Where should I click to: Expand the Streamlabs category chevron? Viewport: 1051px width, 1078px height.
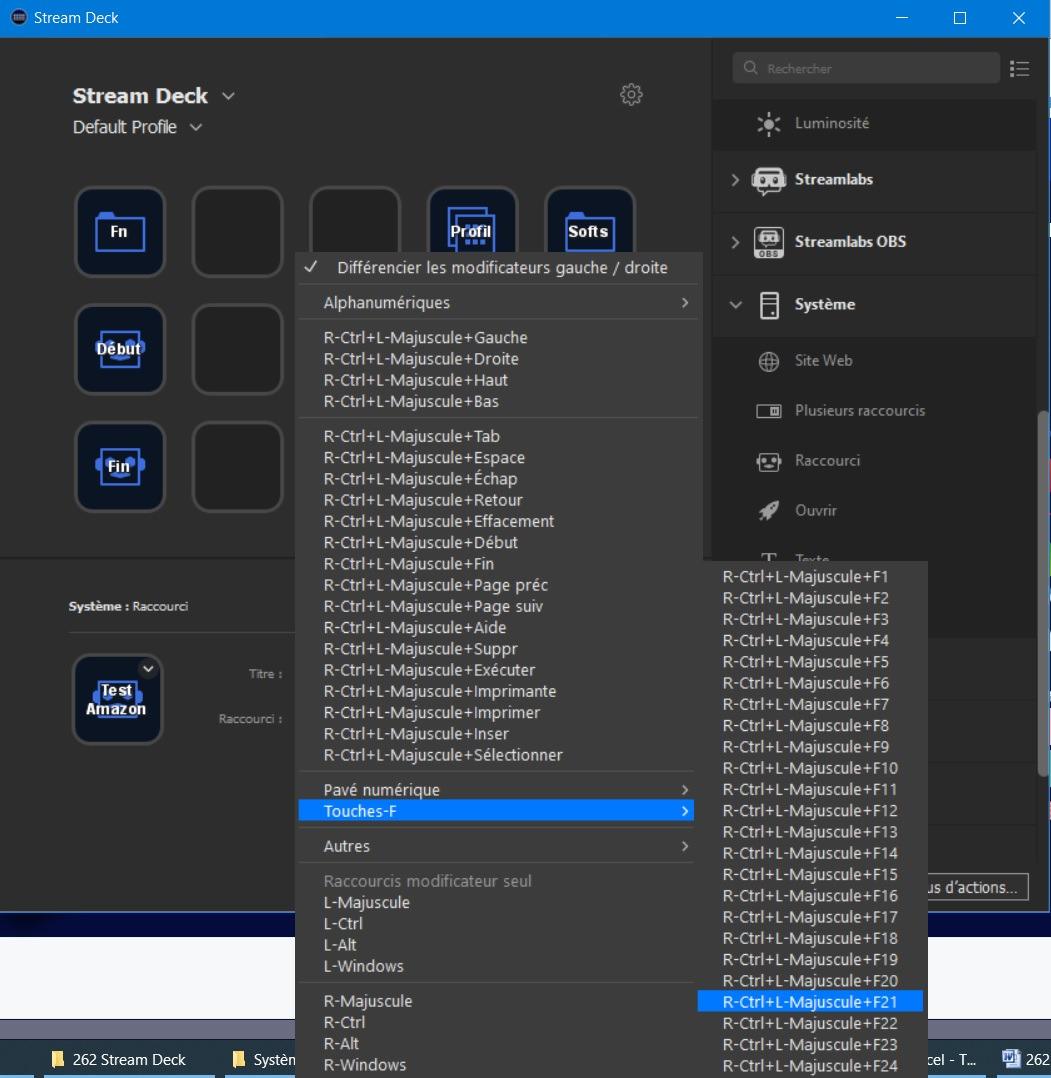[x=735, y=180]
